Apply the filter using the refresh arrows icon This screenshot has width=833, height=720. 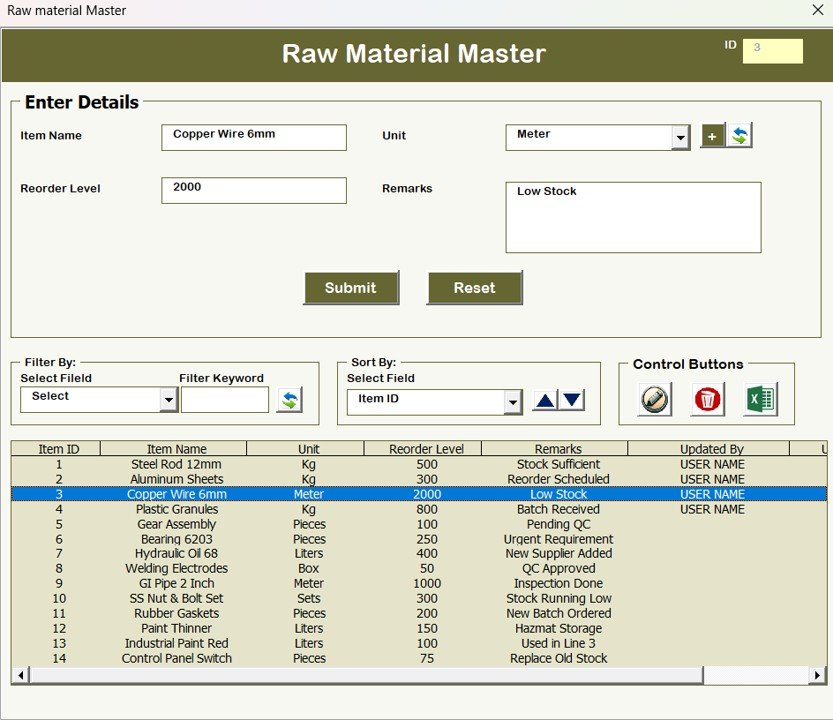pos(290,398)
